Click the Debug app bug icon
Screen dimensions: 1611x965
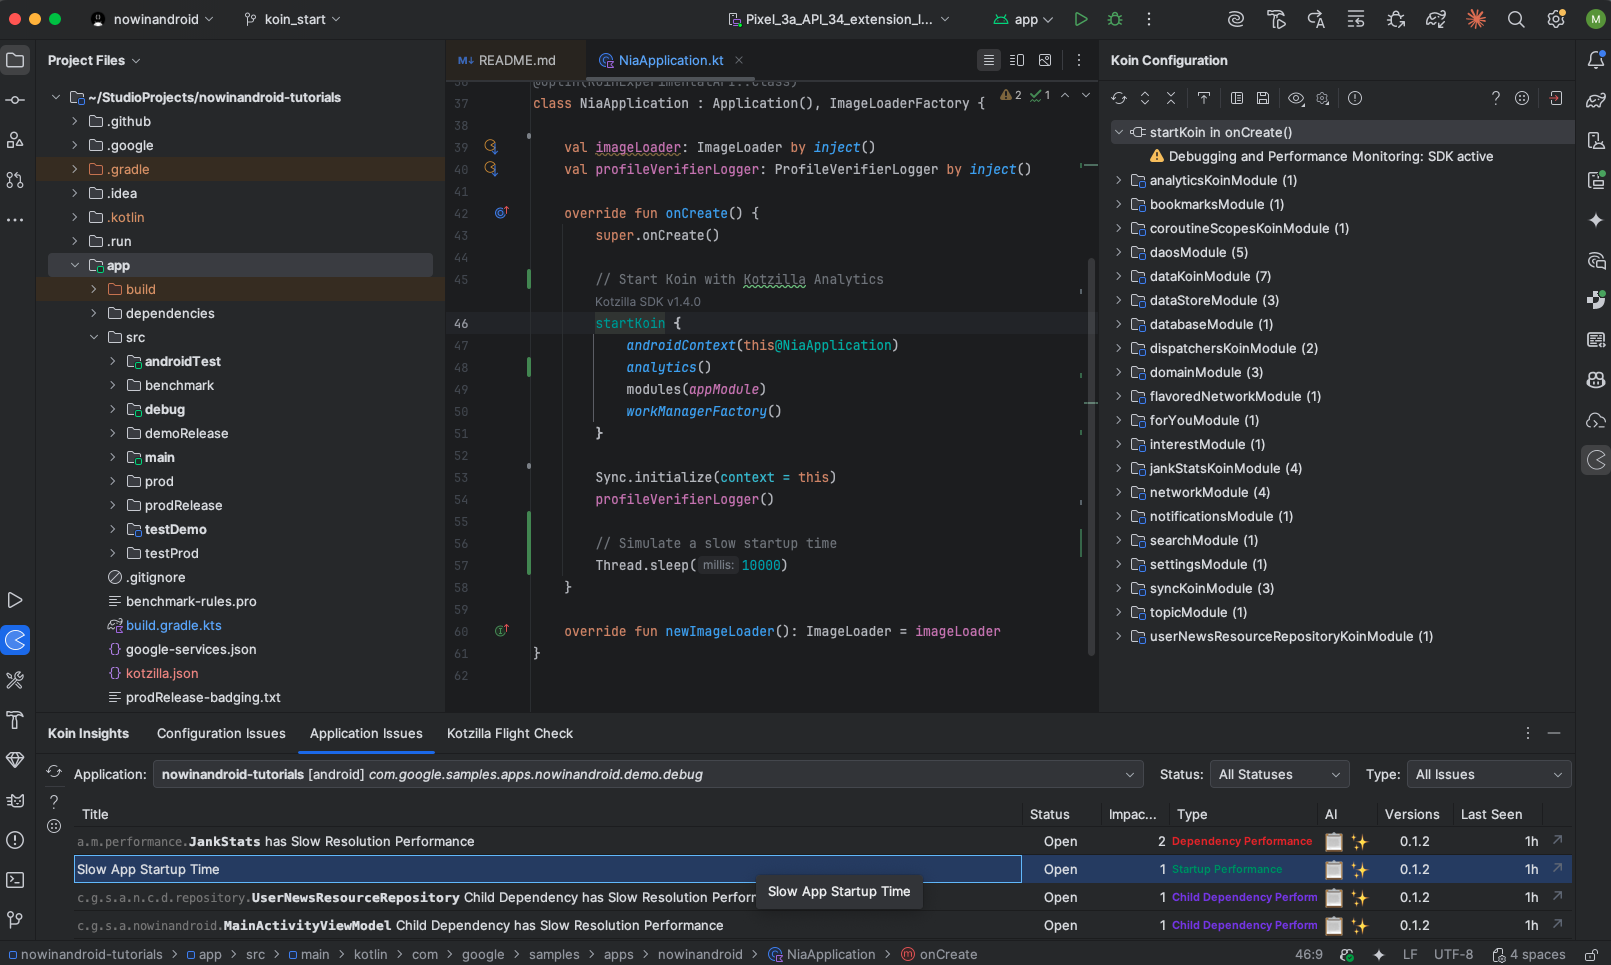click(x=1115, y=19)
